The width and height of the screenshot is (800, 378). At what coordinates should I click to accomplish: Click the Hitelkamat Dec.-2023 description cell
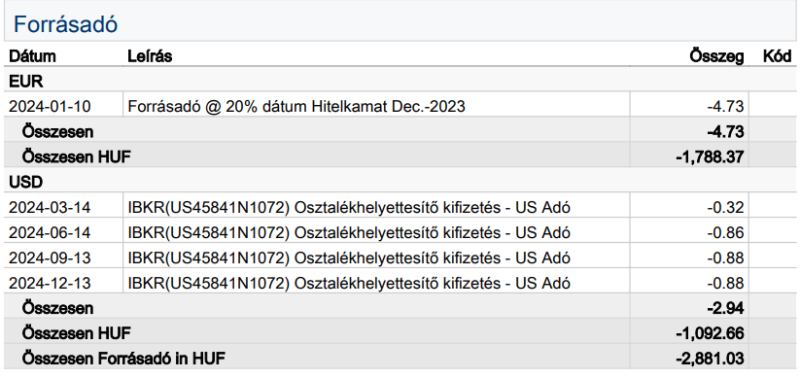[296, 106]
